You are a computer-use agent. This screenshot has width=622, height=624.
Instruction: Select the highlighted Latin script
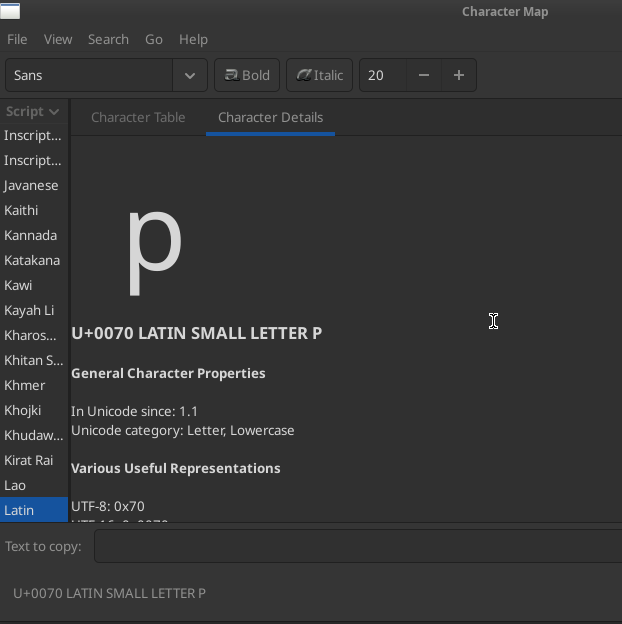[x=34, y=510]
